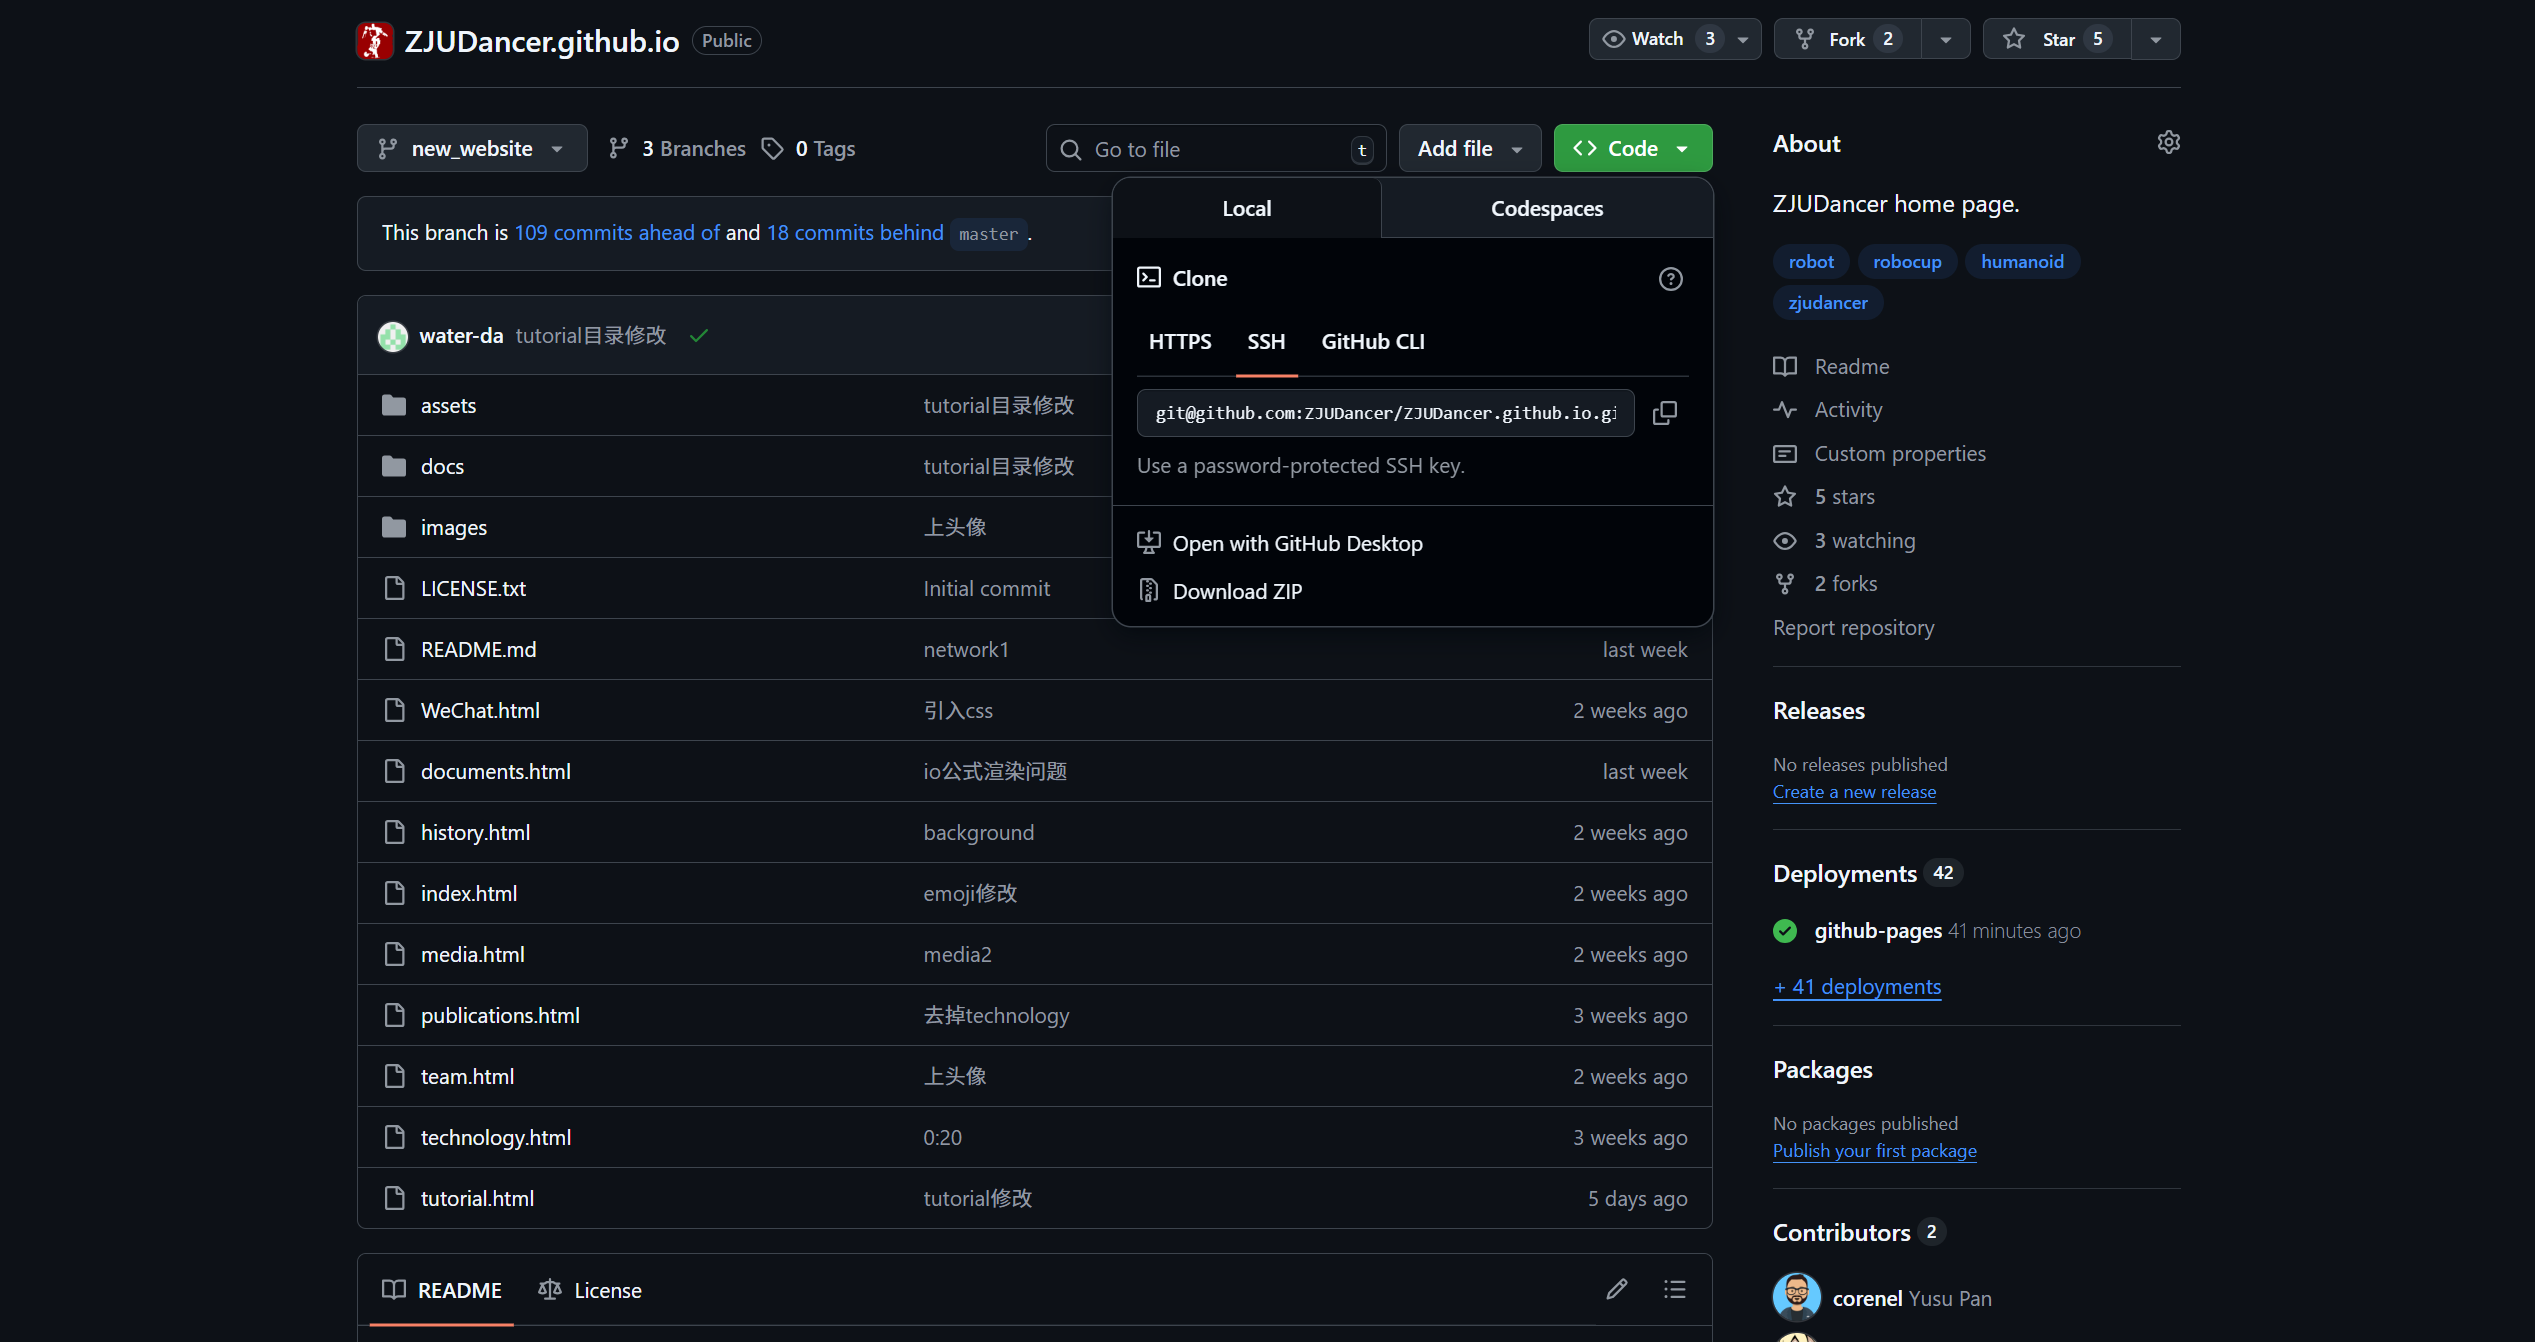Open the README outline list icon
This screenshot has width=2535, height=1342.
pos(1675,1289)
